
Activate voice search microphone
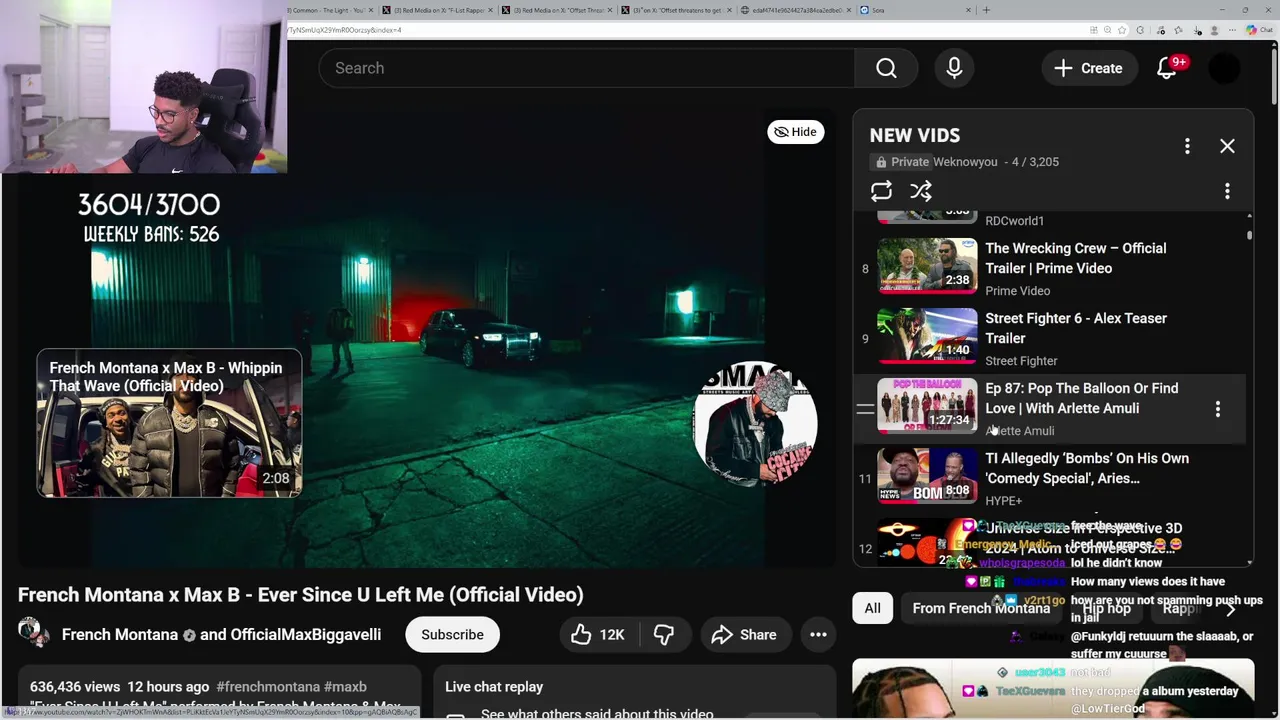(x=954, y=68)
